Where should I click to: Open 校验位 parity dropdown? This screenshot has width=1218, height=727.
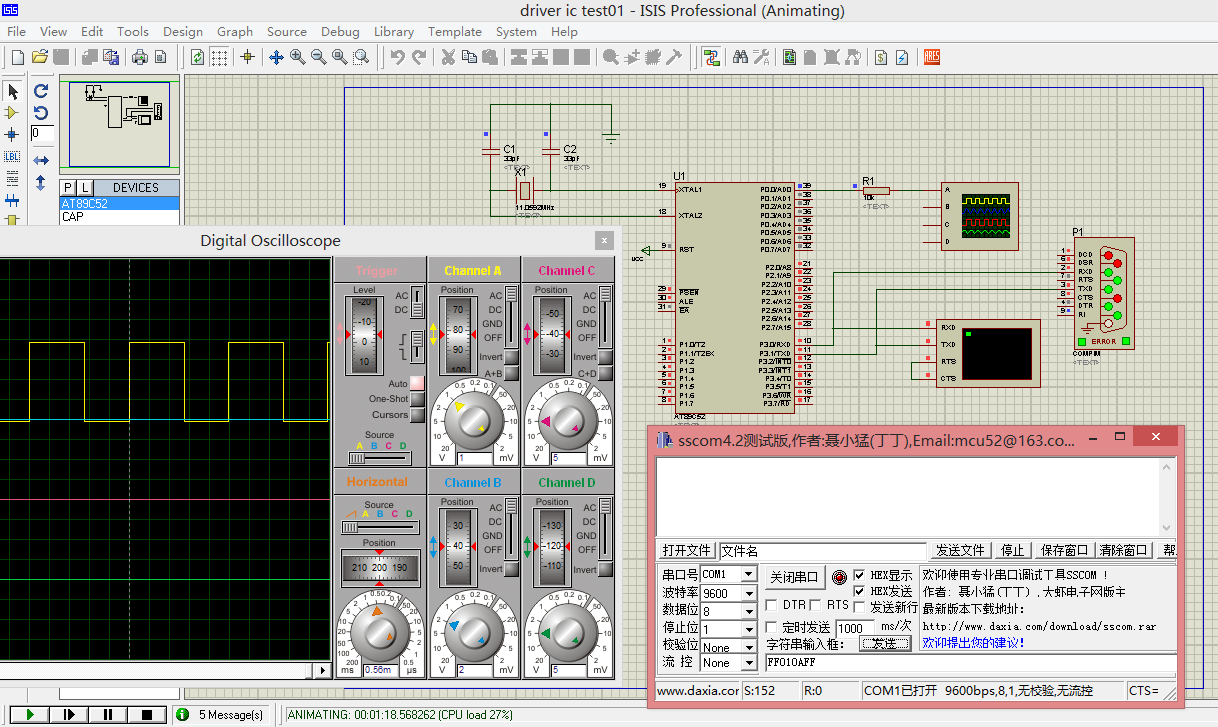coord(748,647)
